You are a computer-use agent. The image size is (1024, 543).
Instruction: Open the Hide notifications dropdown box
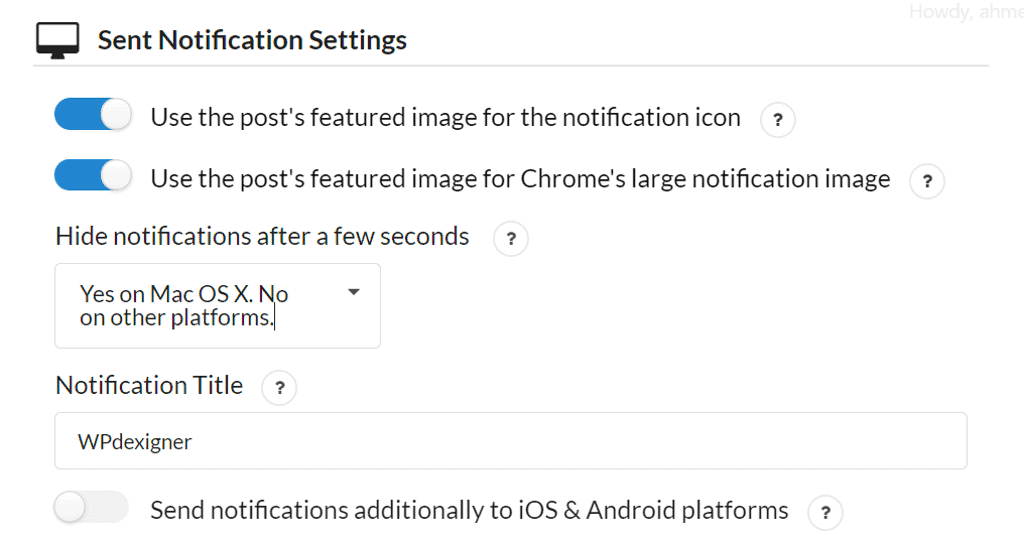click(x=217, y=306)
